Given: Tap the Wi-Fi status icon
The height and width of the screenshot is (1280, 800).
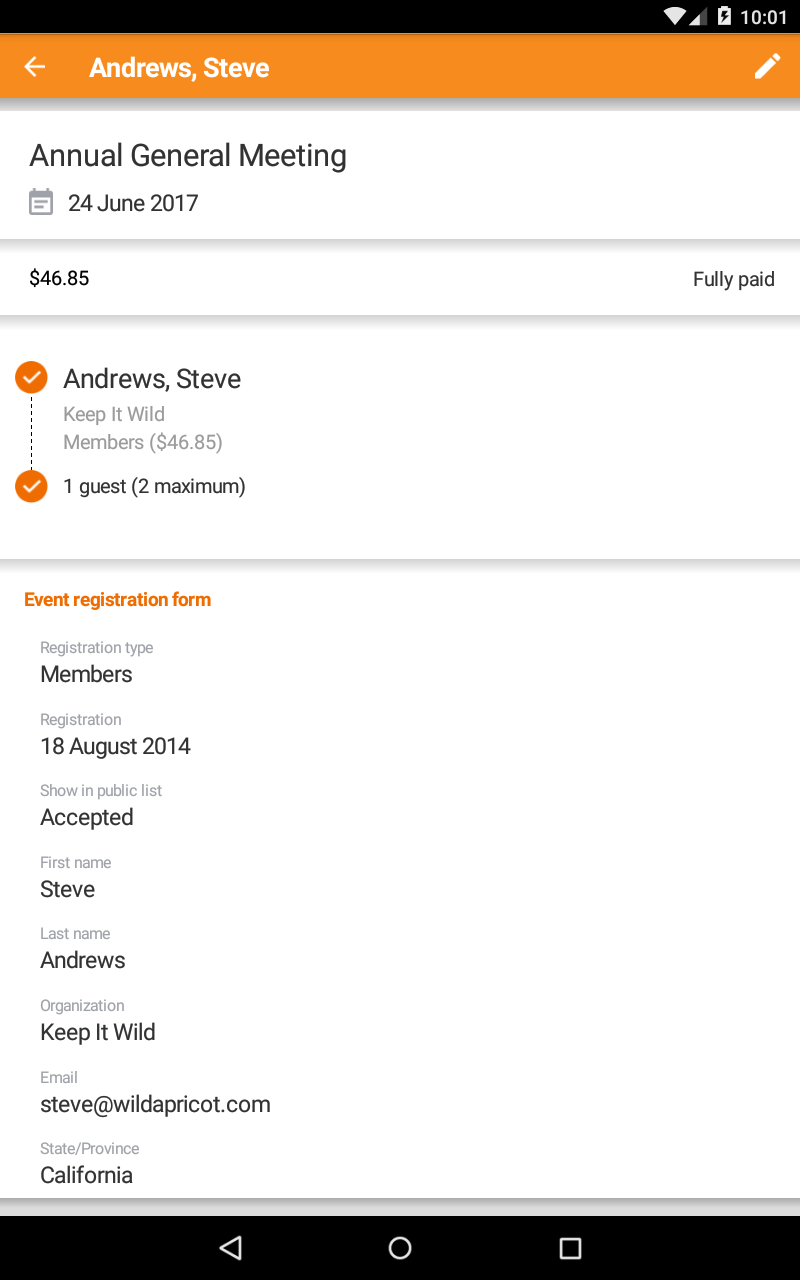Looking at the screenshot, I should pos(674,17).
